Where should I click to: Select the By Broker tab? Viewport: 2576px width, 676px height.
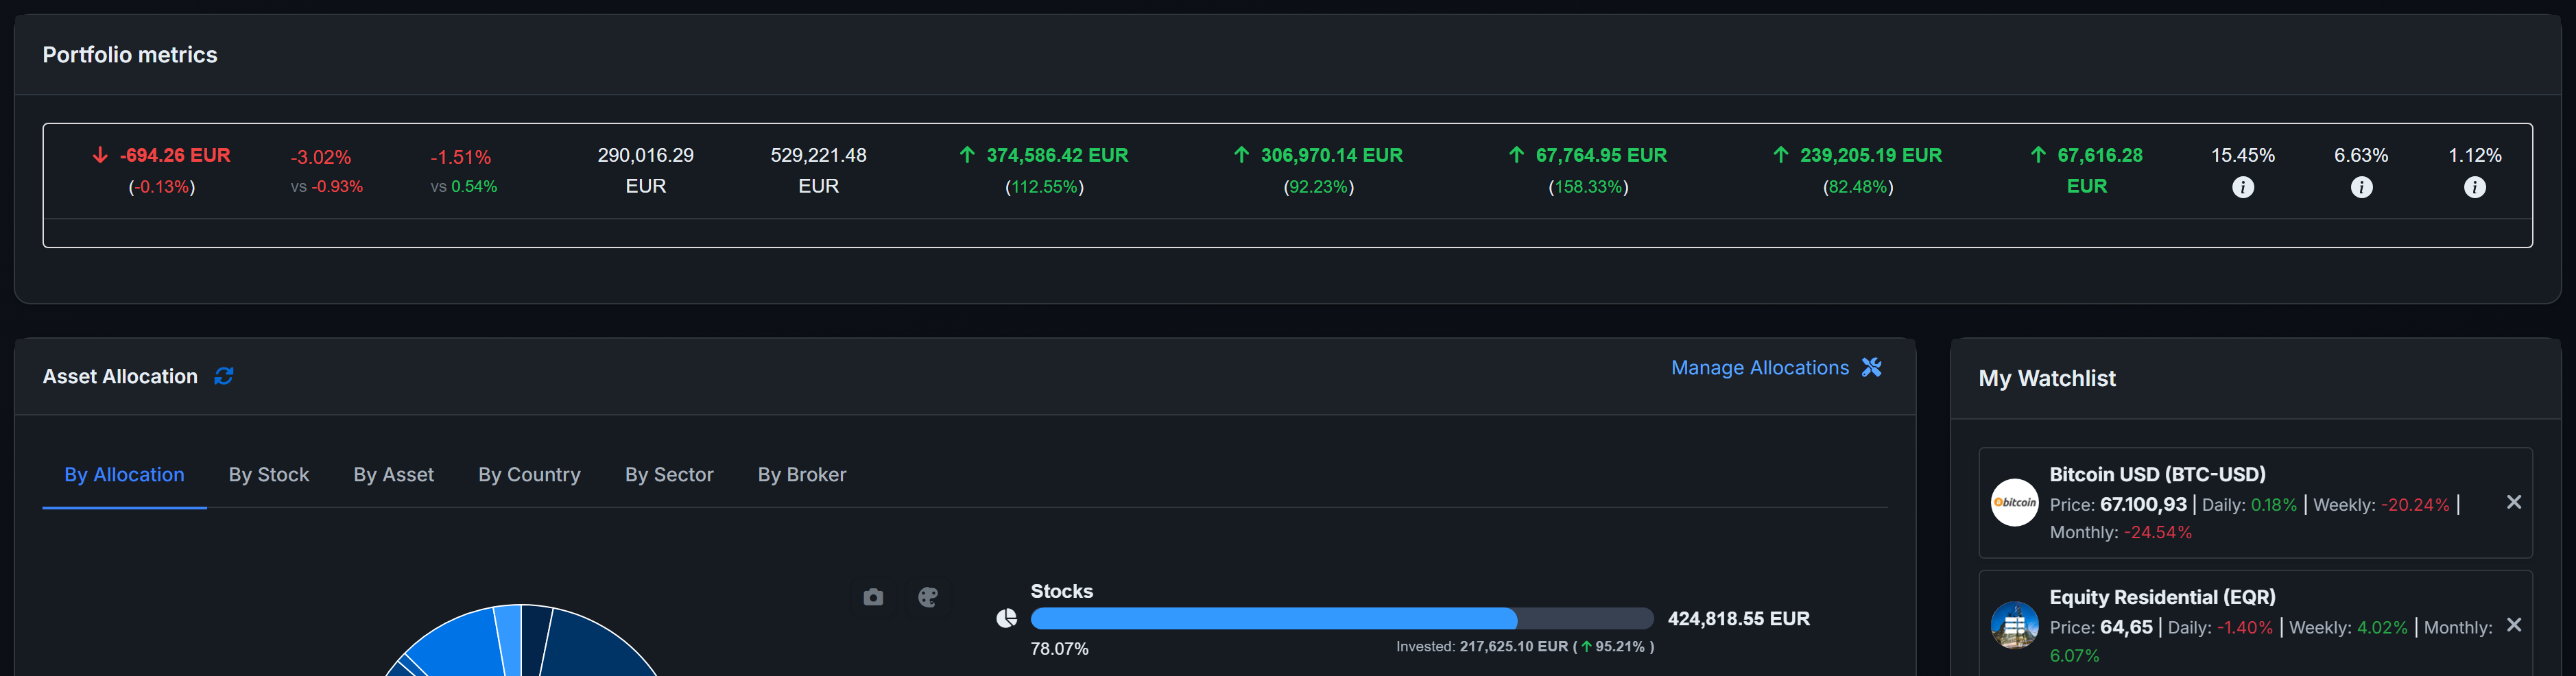point(801,474)
